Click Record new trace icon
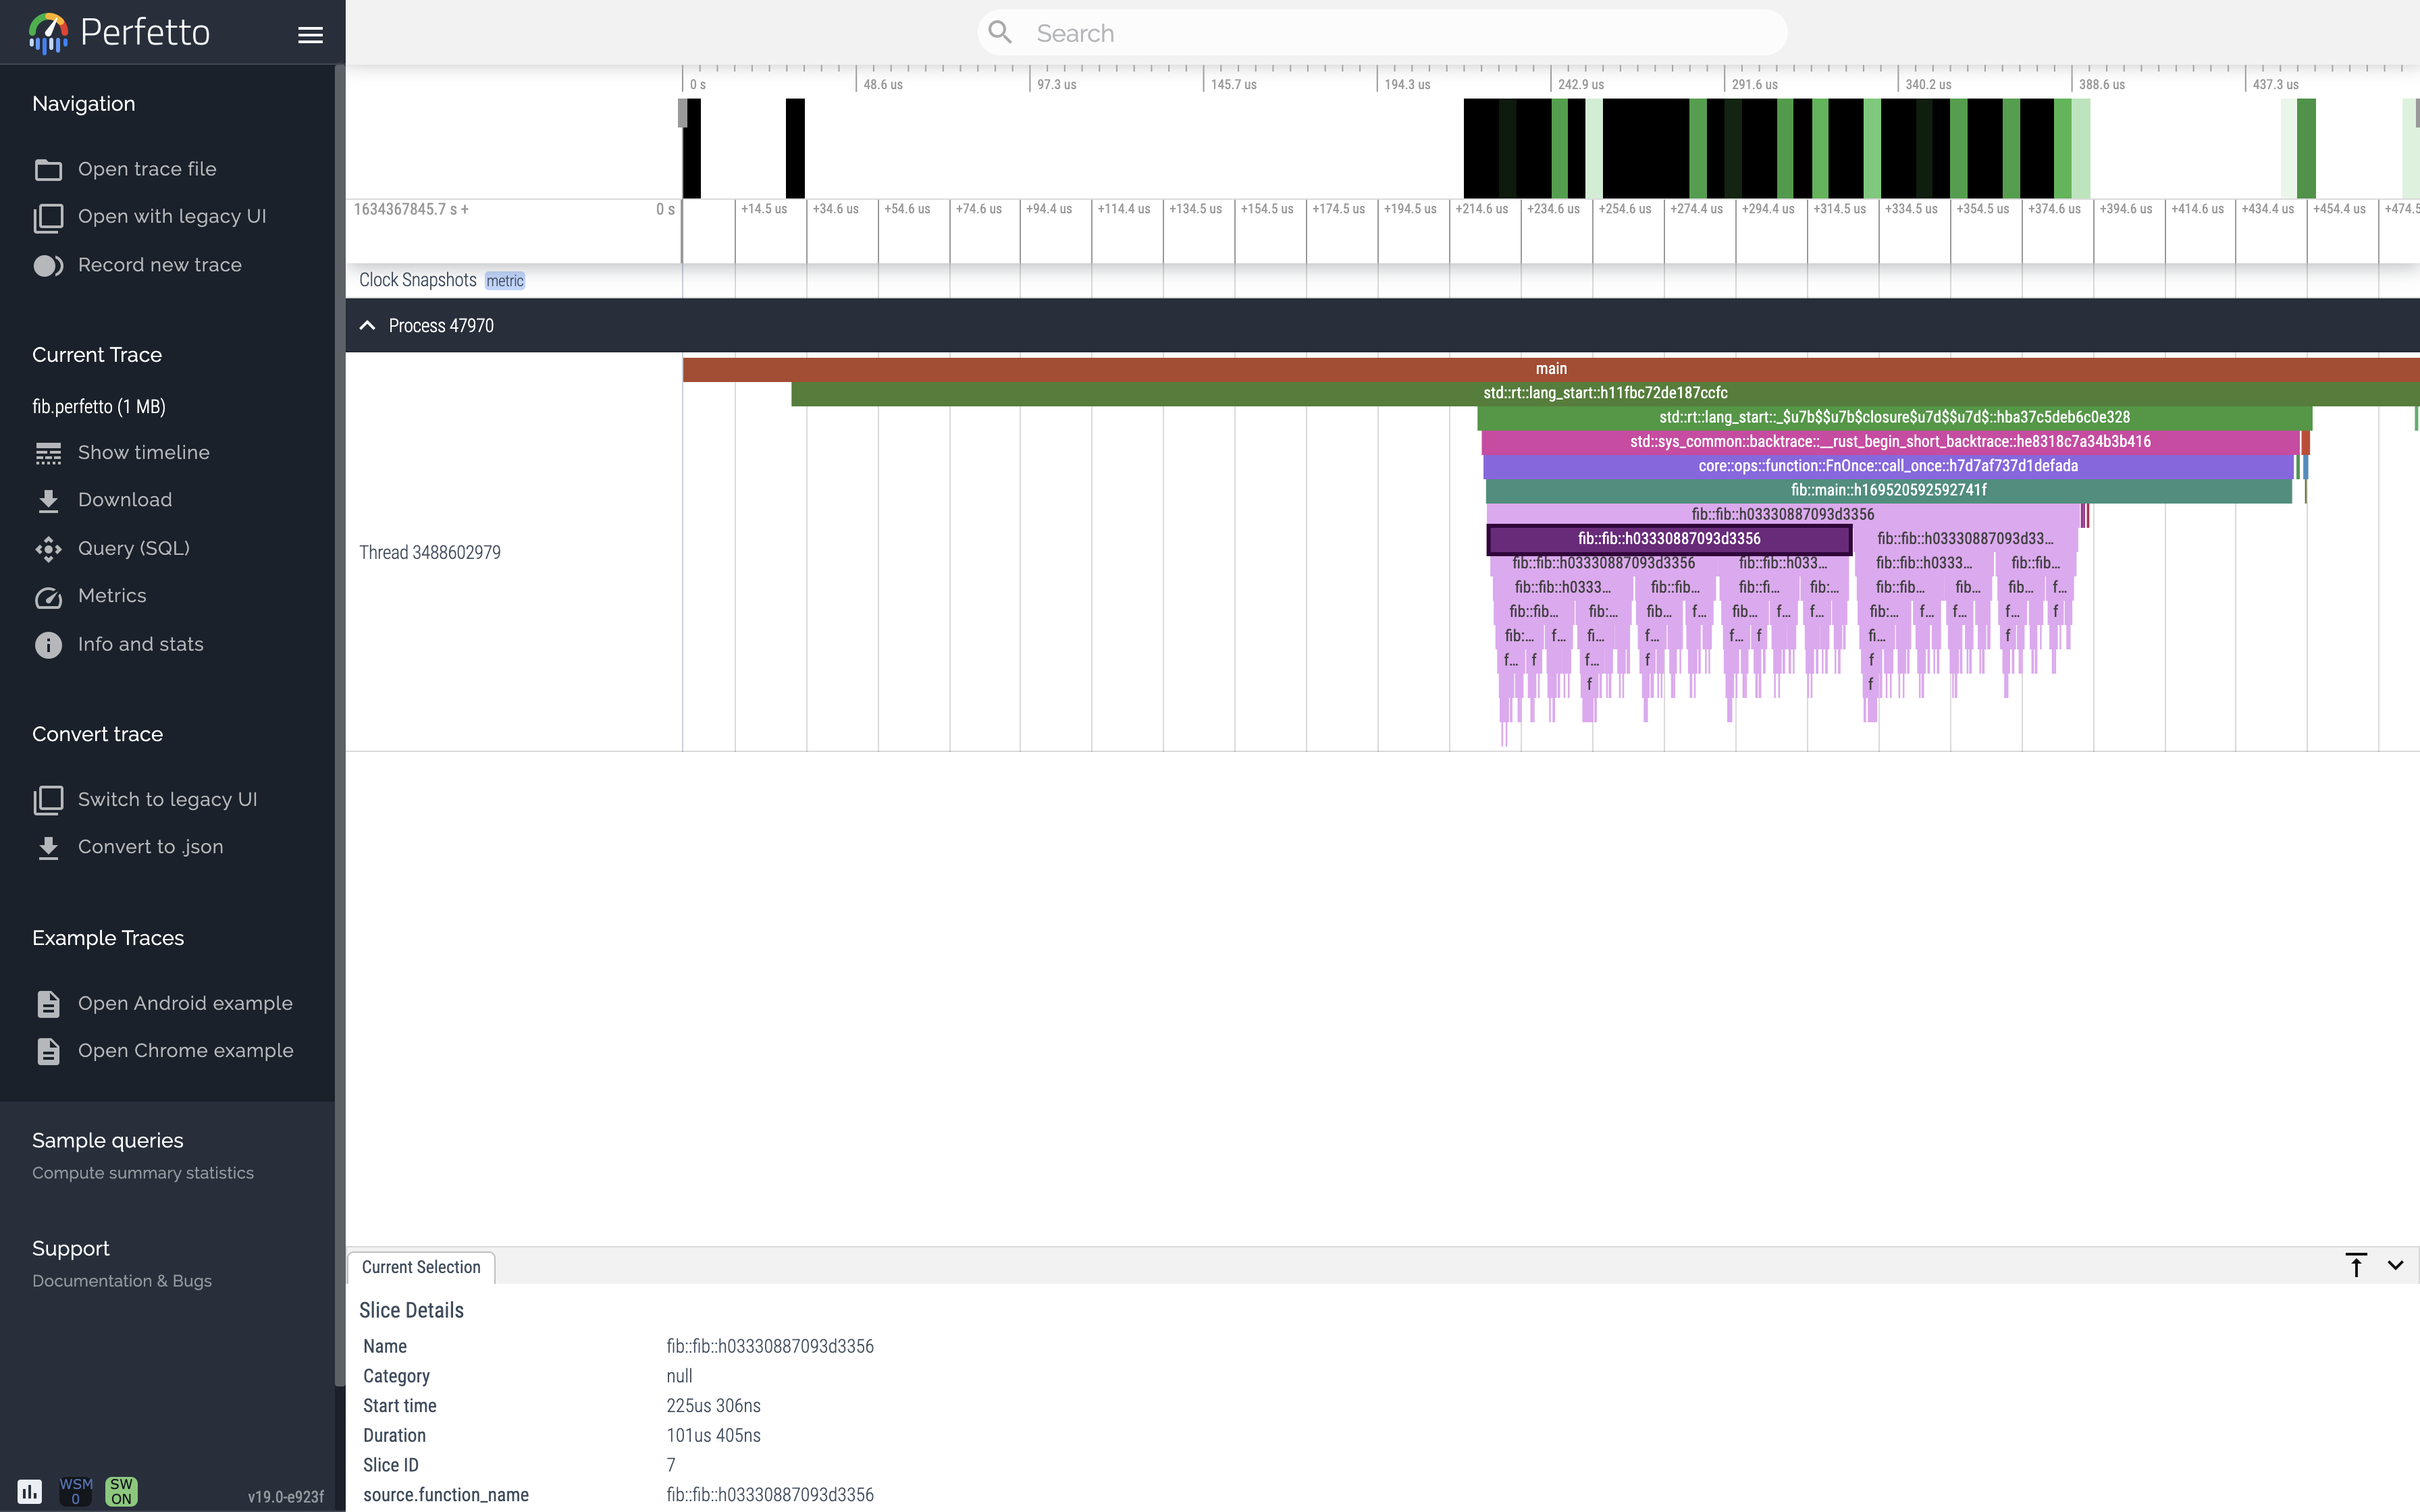 pos(47,265)
